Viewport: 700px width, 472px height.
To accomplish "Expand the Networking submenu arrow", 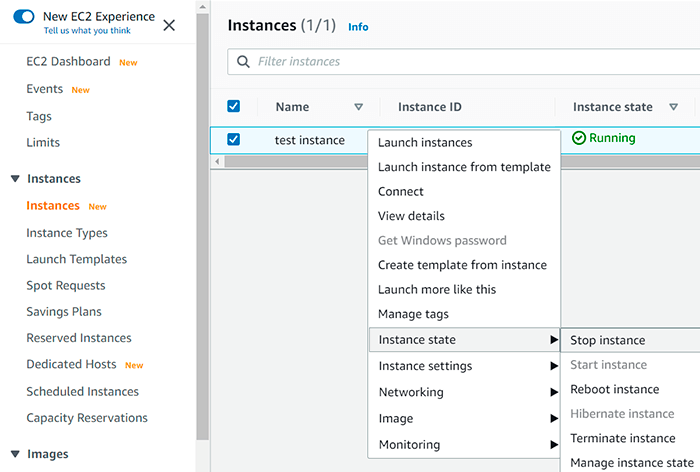I will [x=554, y=393].
